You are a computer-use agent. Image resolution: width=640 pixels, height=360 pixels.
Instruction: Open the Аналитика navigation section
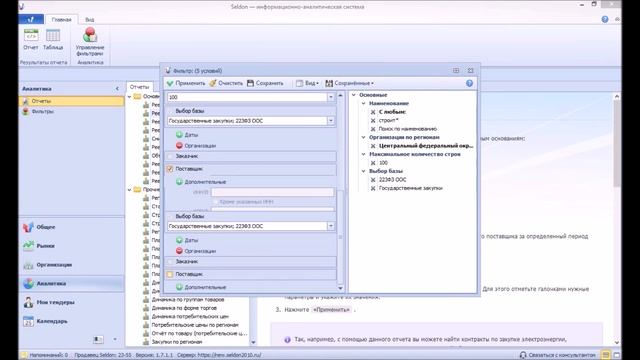click(71, 283)
